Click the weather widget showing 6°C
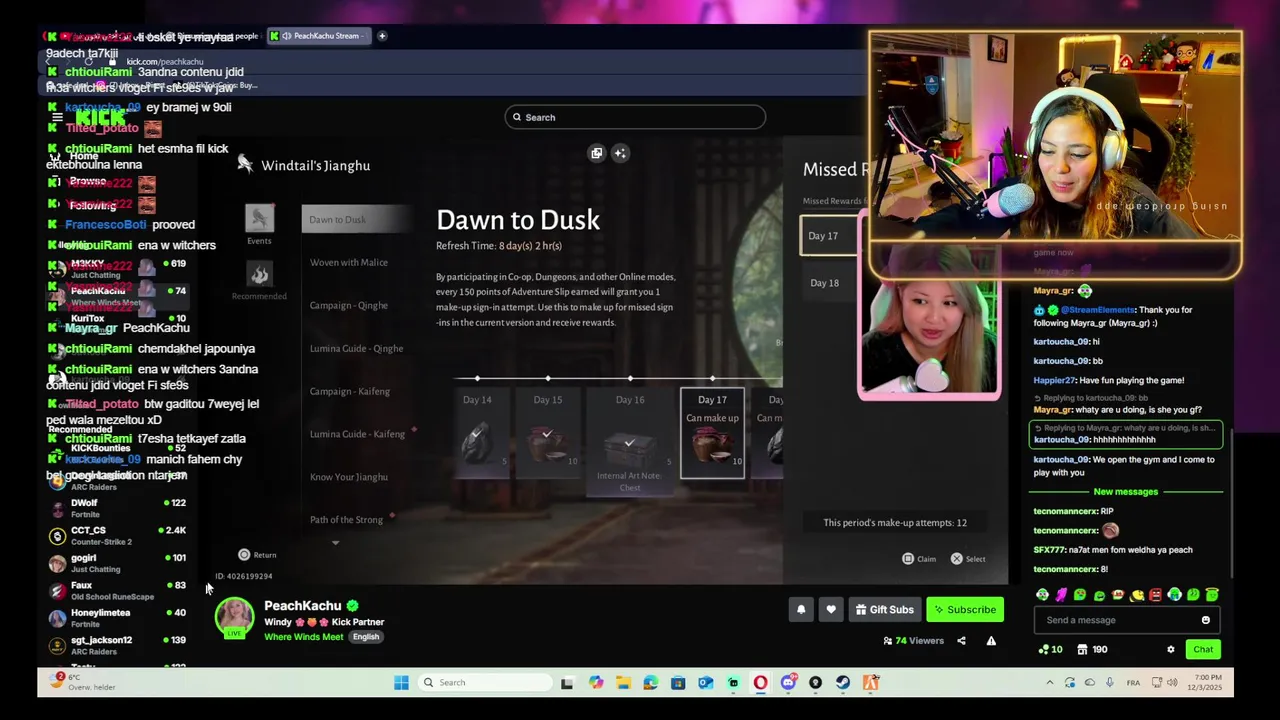Image resolution: width=1280 pixels, height=720 pixels. point(84,682)
